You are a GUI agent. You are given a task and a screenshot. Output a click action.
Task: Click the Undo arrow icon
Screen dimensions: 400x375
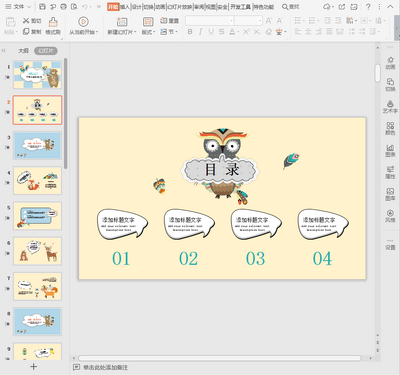tap(85, 7)
